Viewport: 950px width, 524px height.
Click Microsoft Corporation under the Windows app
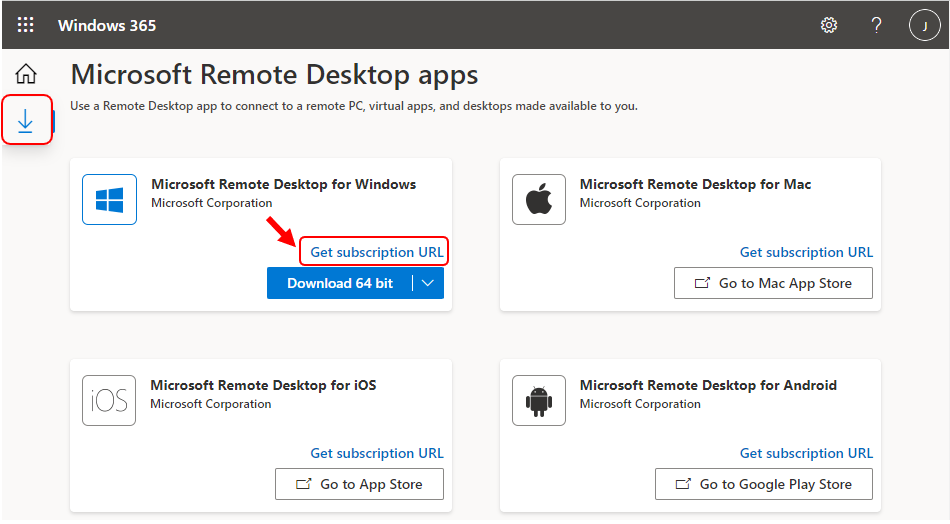(211, 203)
